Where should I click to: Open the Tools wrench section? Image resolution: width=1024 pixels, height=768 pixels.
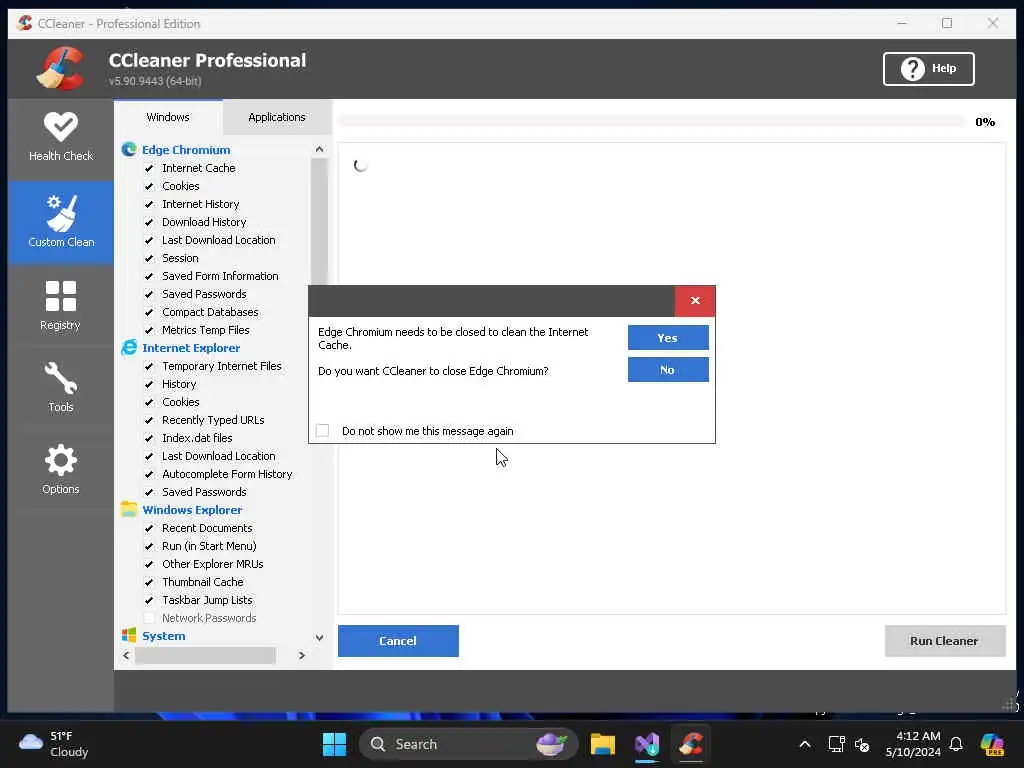point(61,387)
